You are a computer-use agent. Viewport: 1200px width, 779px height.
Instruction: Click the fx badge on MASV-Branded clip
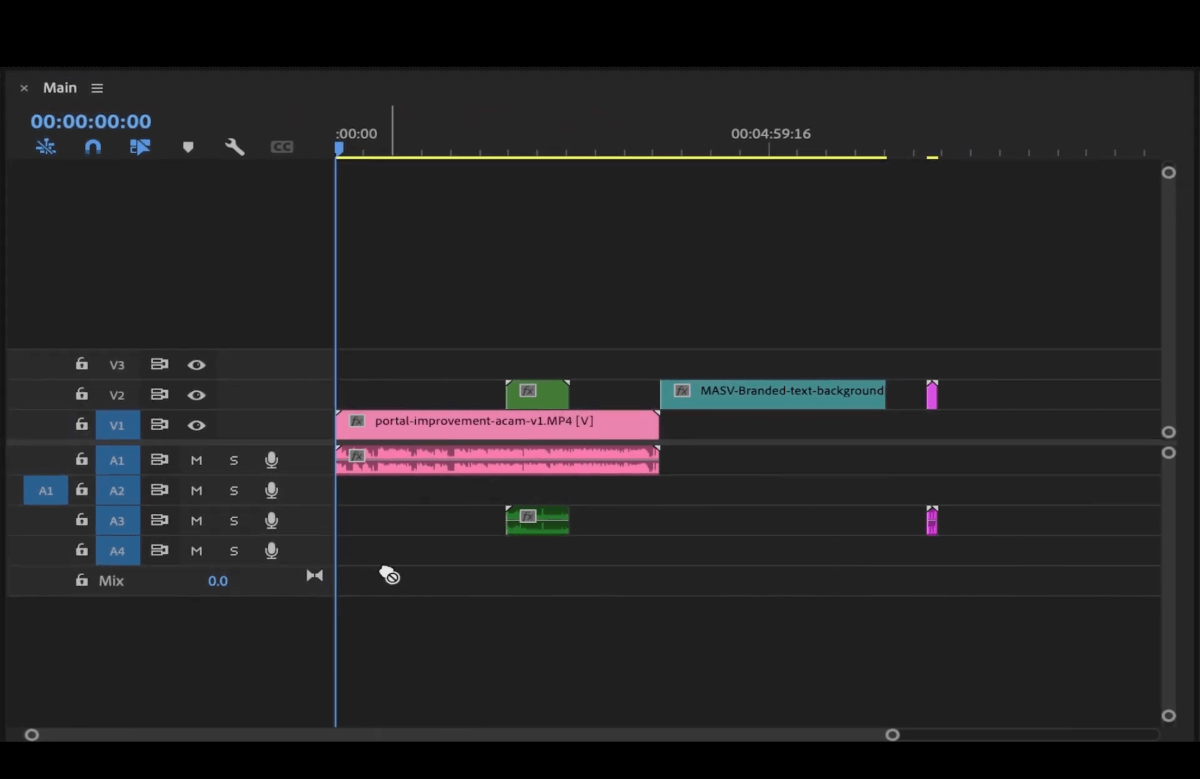coord(682,391)
